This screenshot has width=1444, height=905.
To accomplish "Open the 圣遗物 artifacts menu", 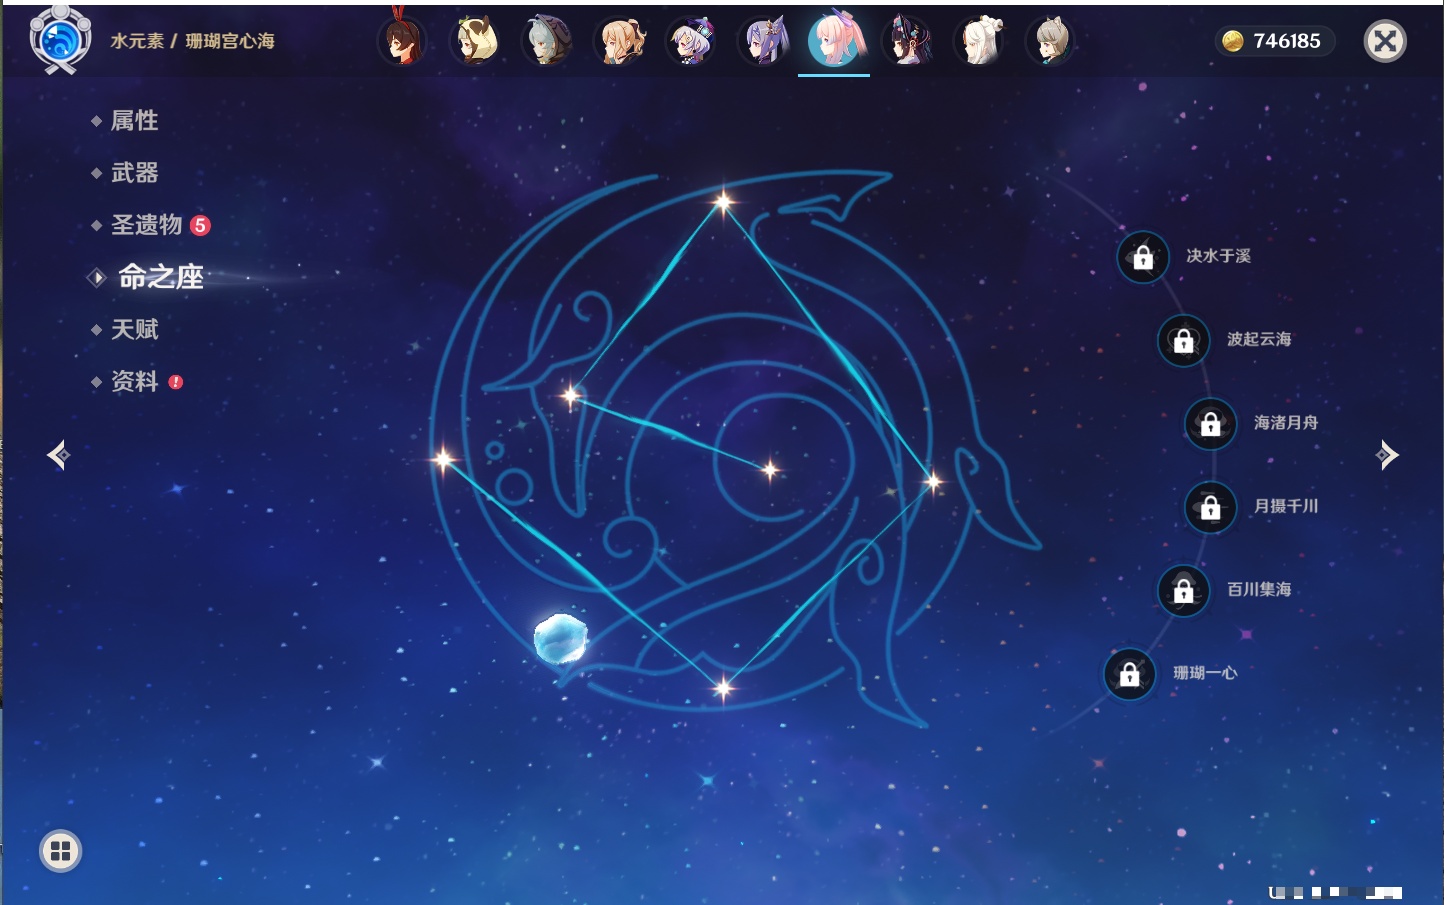I will 146,225.
